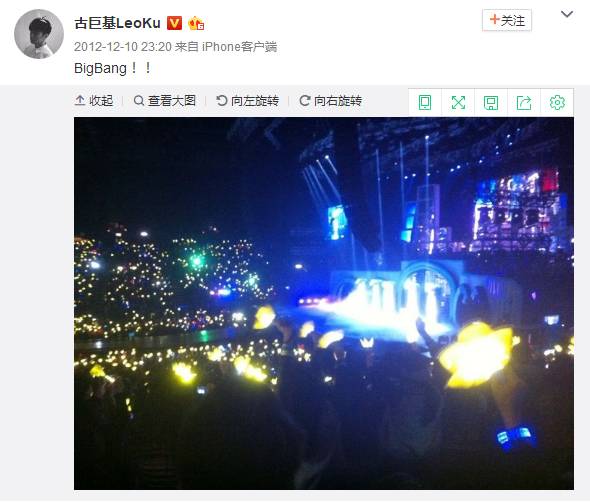Click the green phone/mobile view icon
This screenshot has height=502, width=590.
coord(425,102)
